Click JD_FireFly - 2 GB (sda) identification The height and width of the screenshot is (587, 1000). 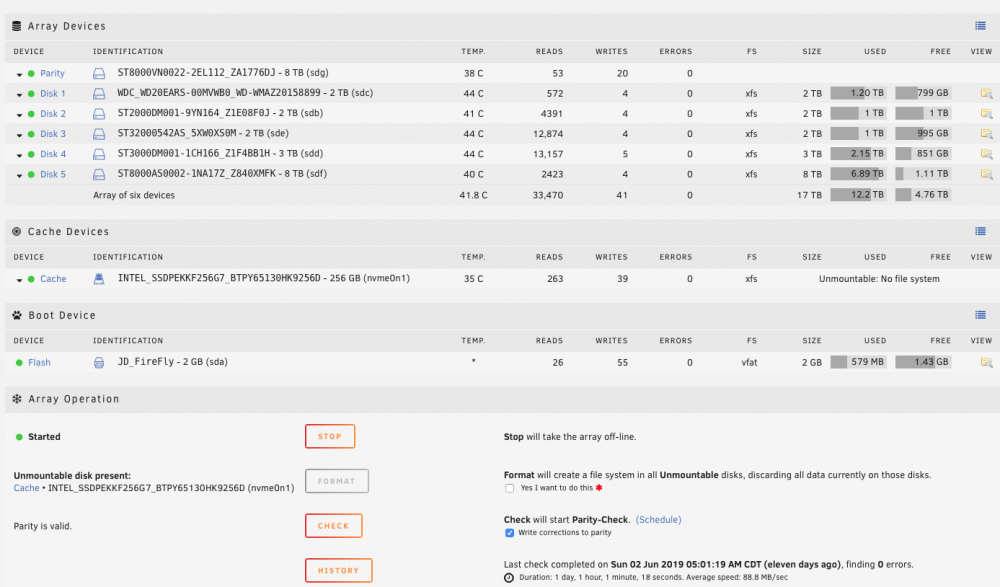tap(172, 362)
